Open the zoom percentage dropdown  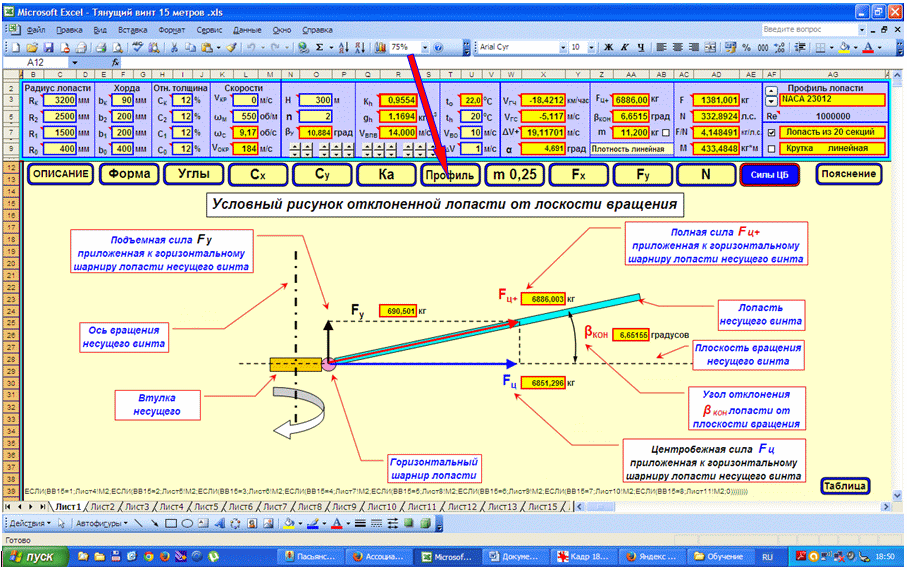(x=425, y=47)
